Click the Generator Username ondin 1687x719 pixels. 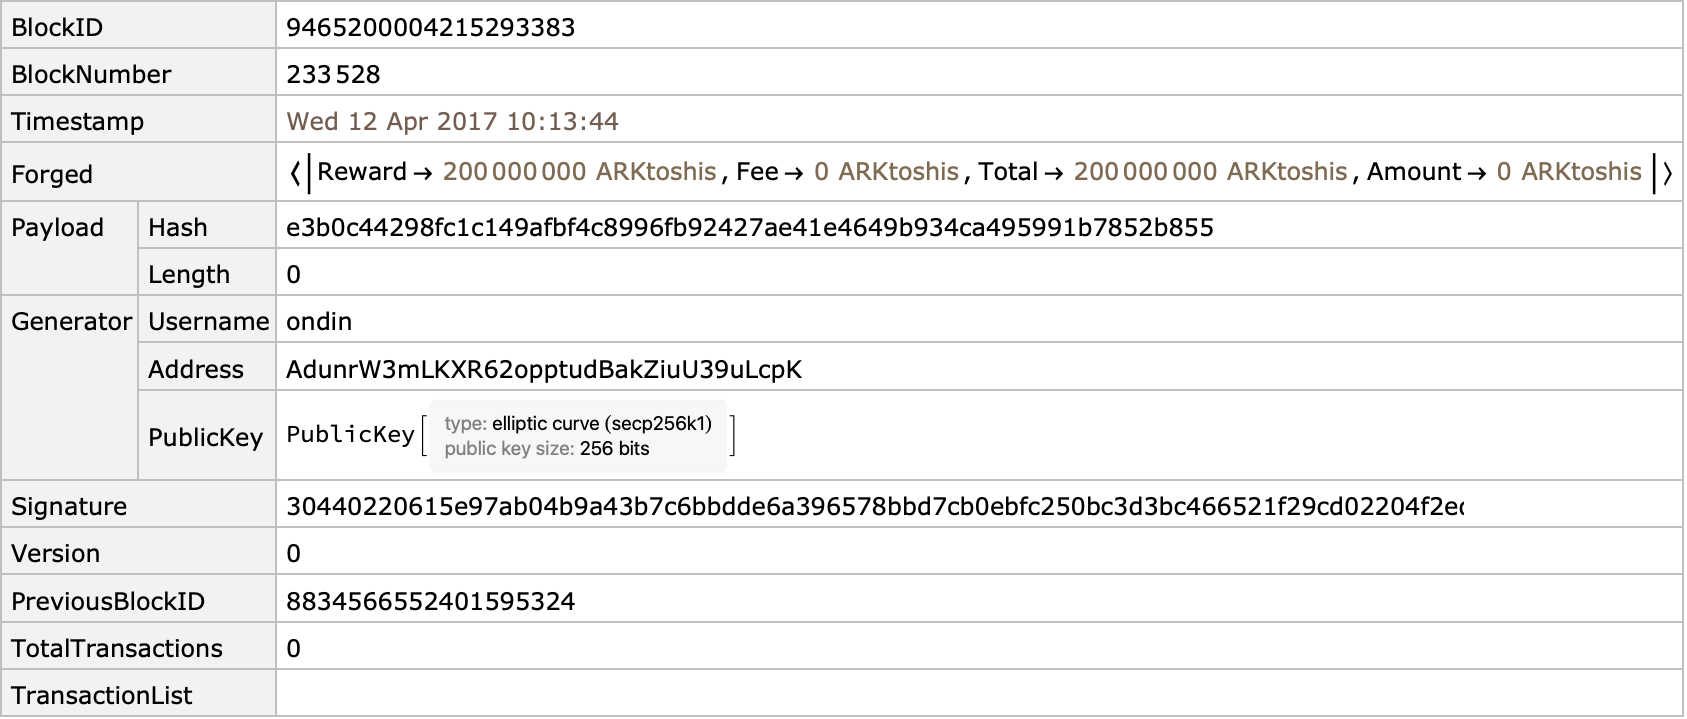319,321
